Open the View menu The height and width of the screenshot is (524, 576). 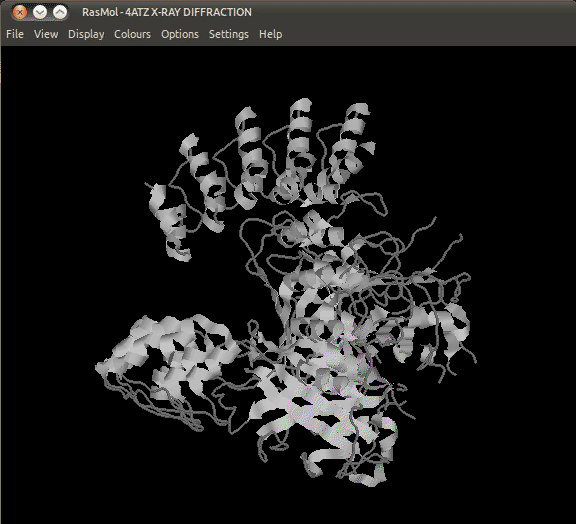tap(46, 34)
